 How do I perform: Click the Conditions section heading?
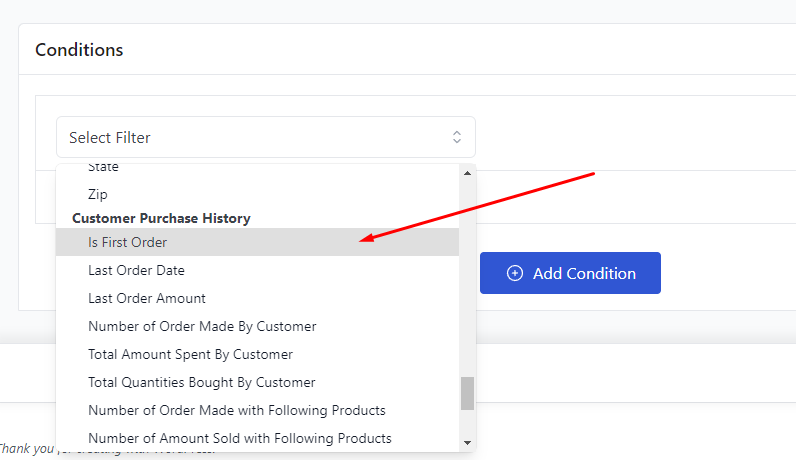coord(79,50)
